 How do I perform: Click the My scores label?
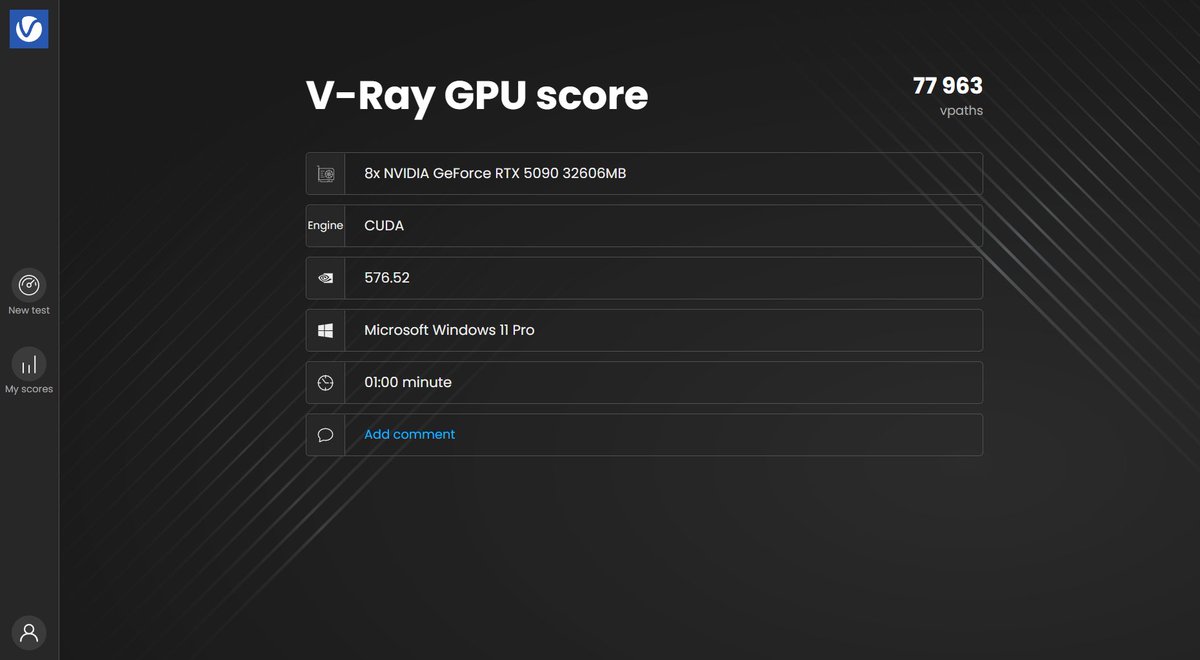(x=29, y=389)
